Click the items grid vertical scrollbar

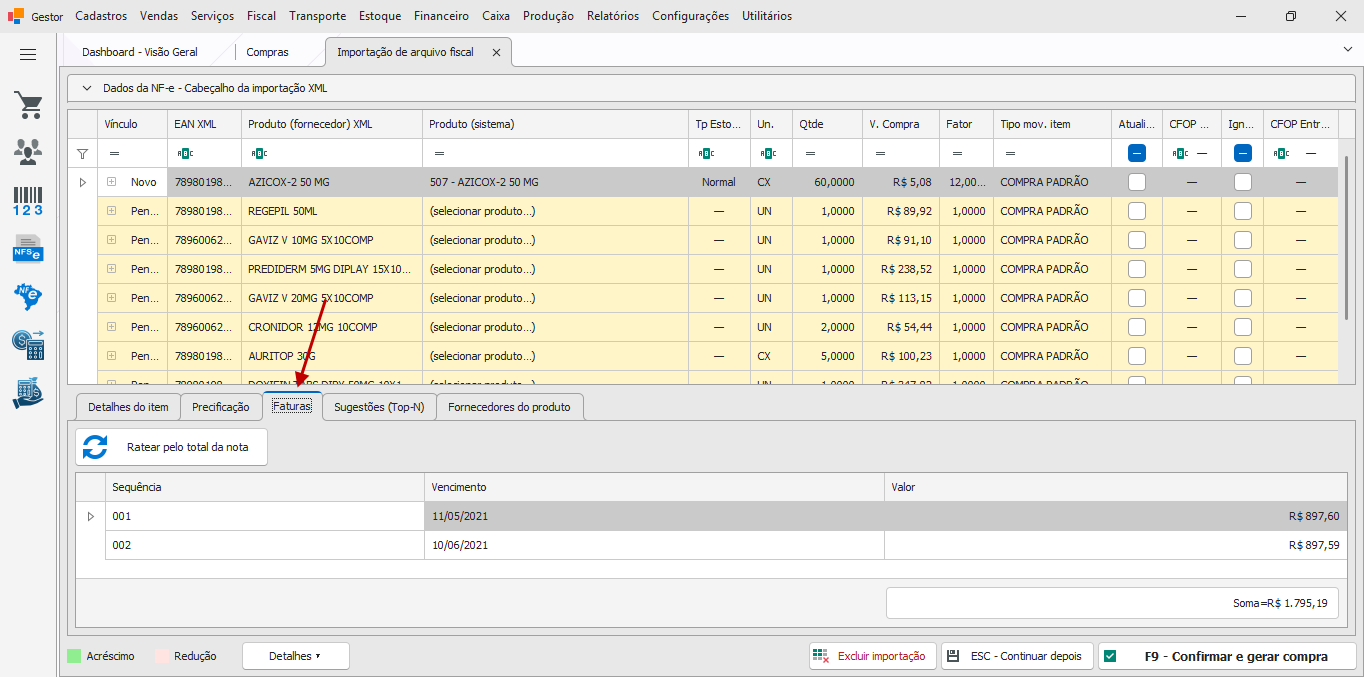1348,237
